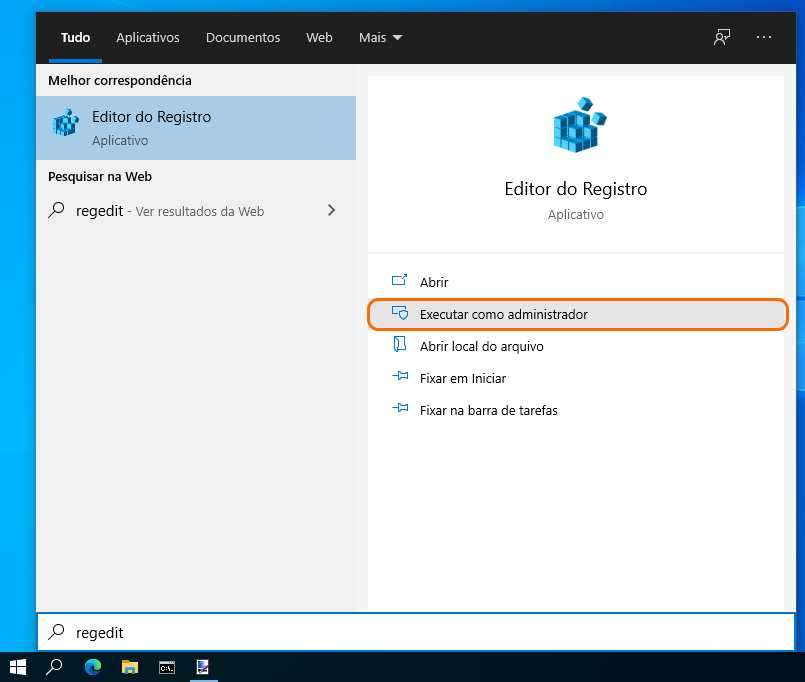The image size is (805, 682).
Task: Click the active app icon on the taskbar
Action: [204, 667]
